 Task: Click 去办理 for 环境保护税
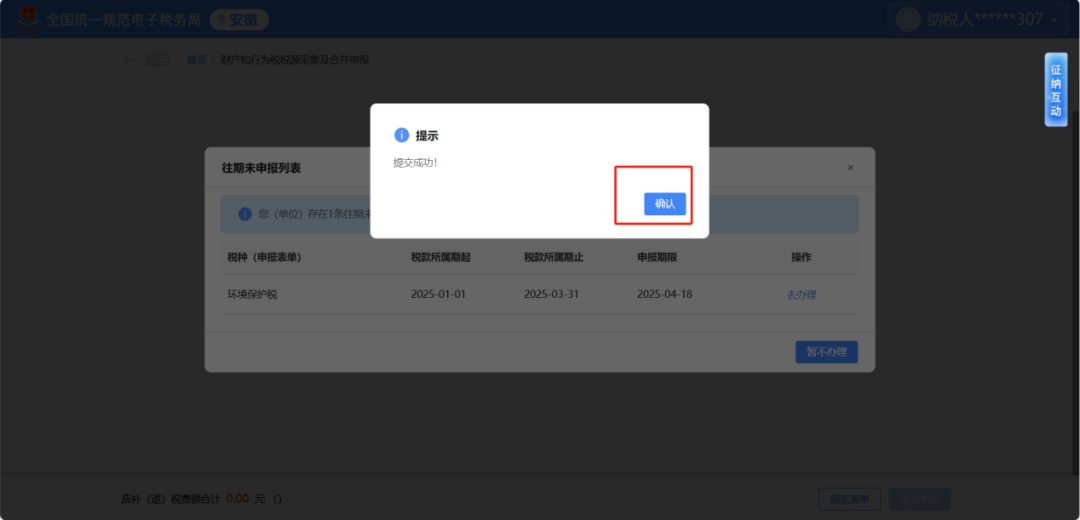click(x=801, y=294)
